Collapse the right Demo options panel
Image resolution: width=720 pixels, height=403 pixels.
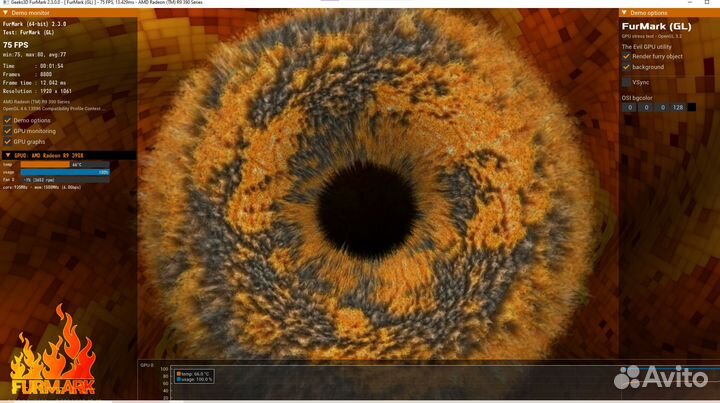click(x=624, y=13)
